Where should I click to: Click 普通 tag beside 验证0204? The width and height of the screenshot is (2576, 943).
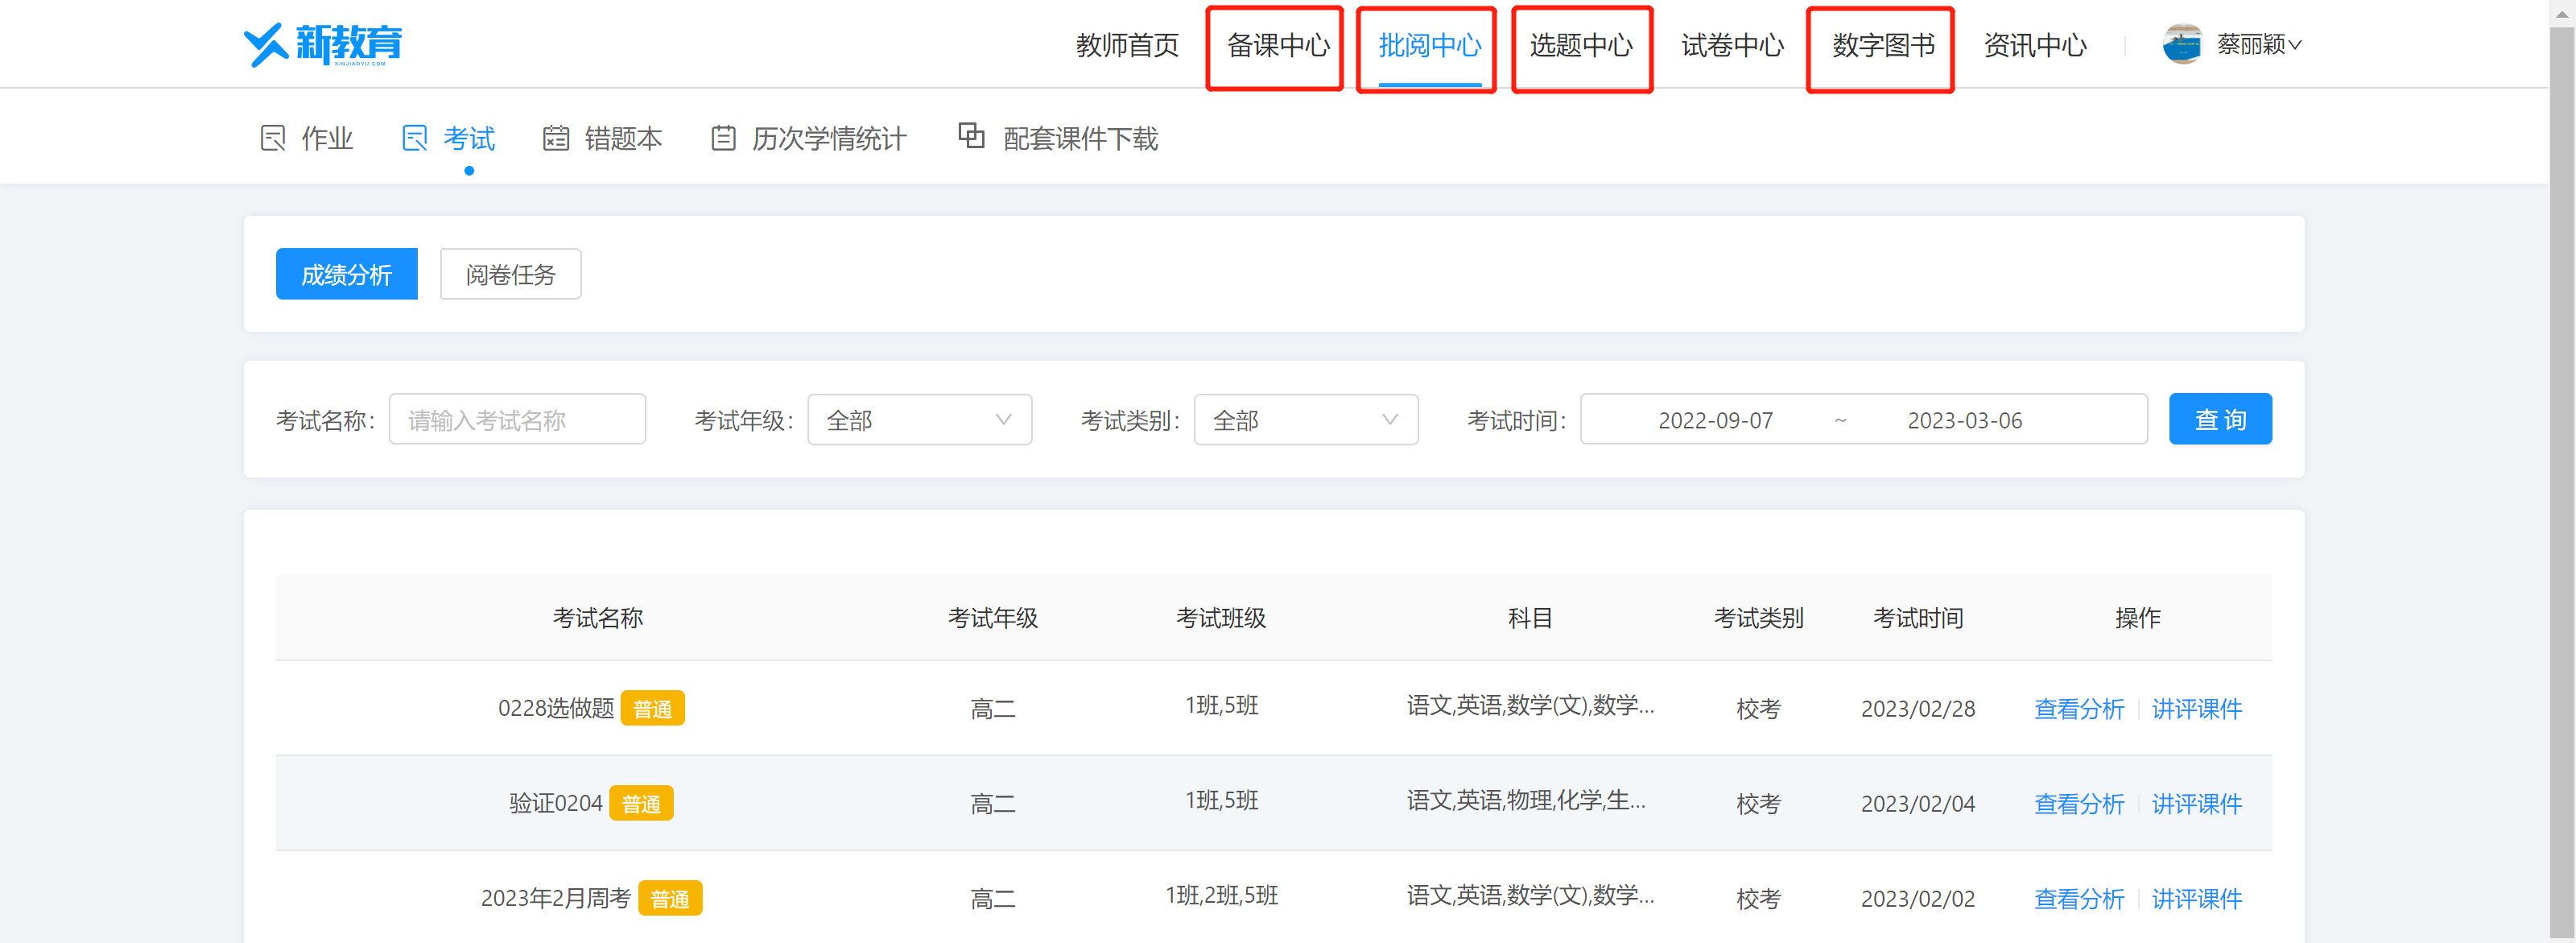tap(641, 804)
